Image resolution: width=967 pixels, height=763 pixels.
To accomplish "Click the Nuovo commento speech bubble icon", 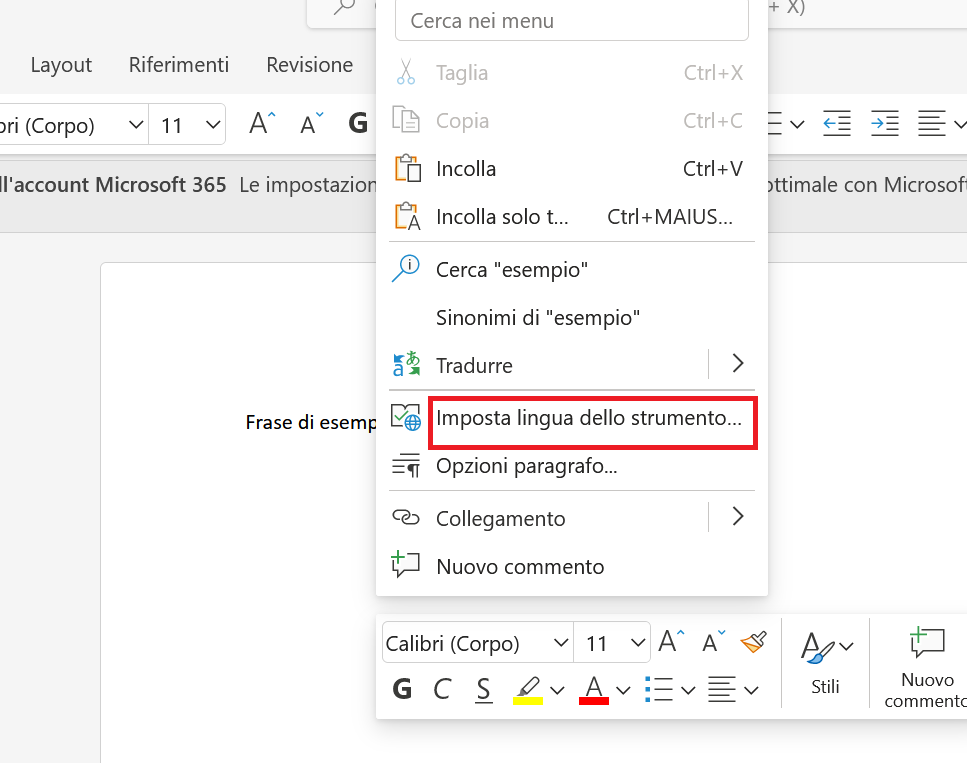I will [x=405, y=564].
